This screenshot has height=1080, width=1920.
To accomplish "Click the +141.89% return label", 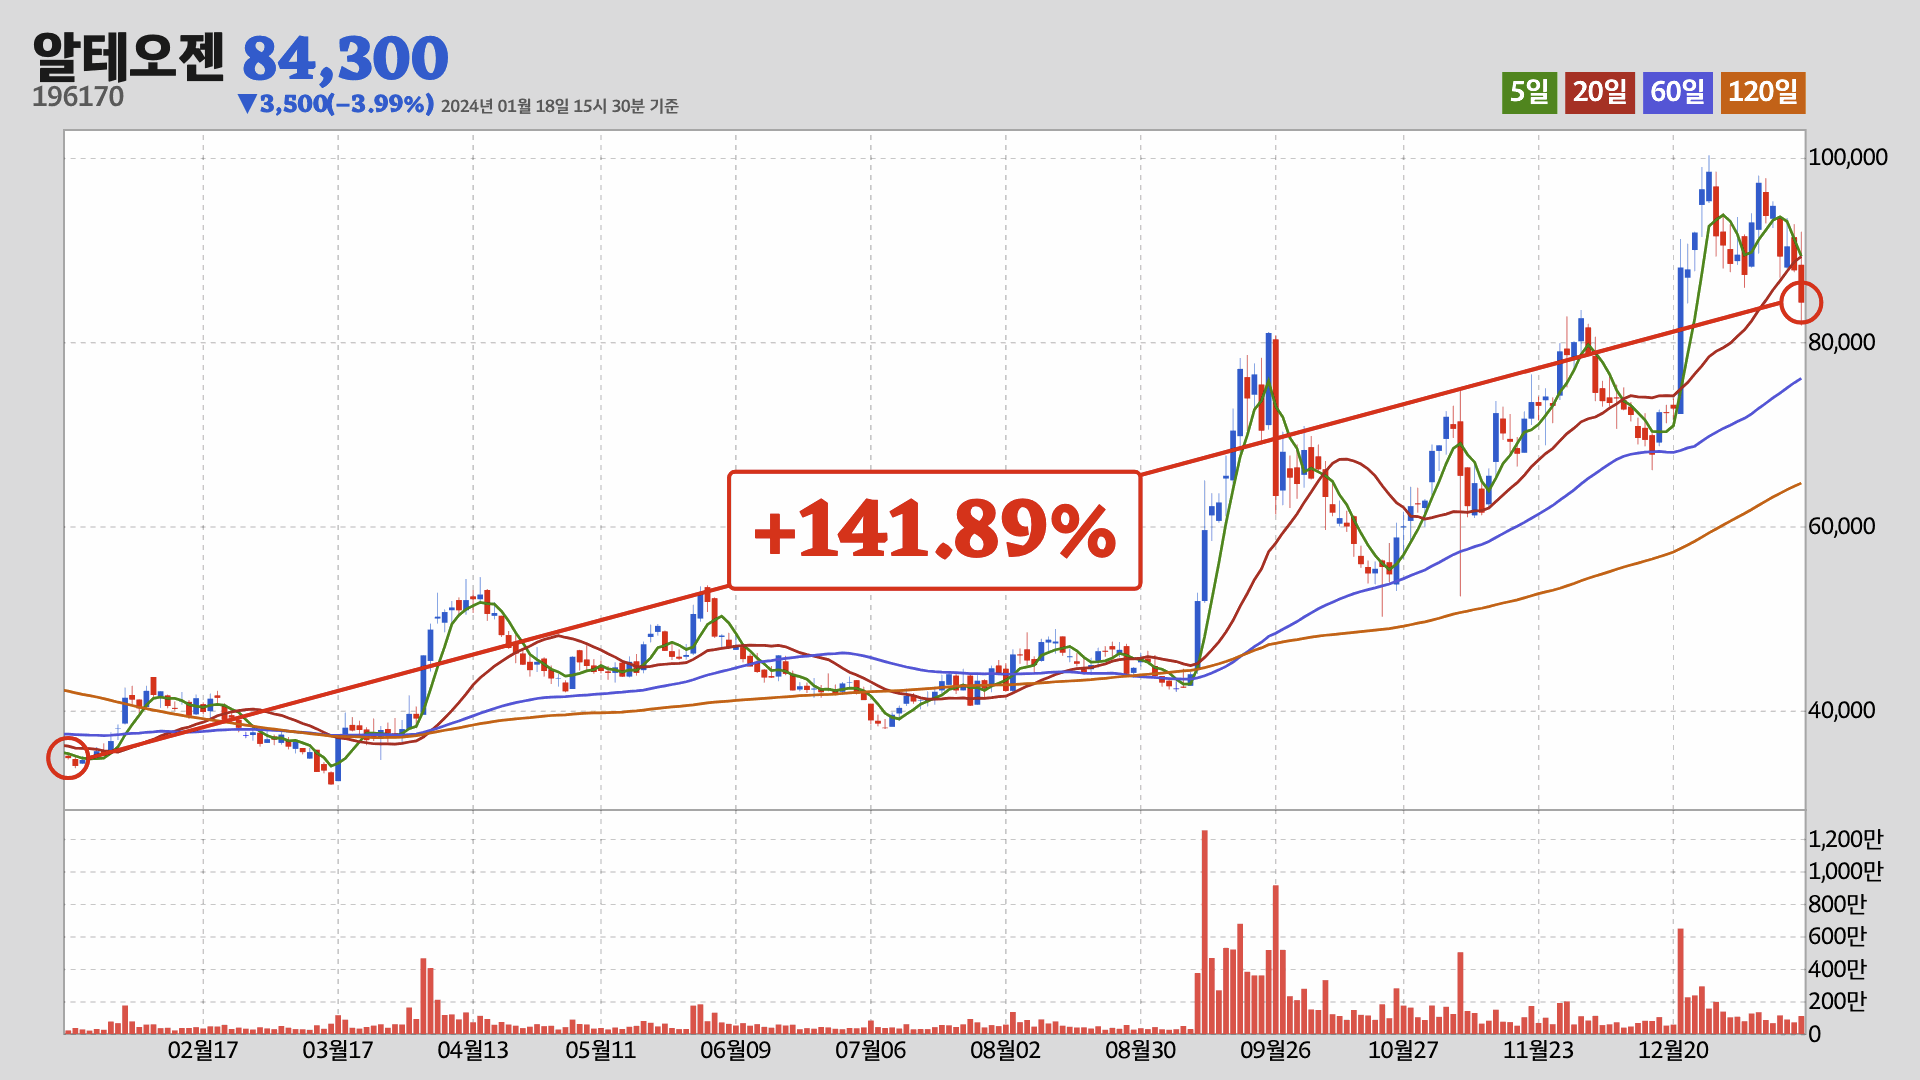I will tap(934, 530).
